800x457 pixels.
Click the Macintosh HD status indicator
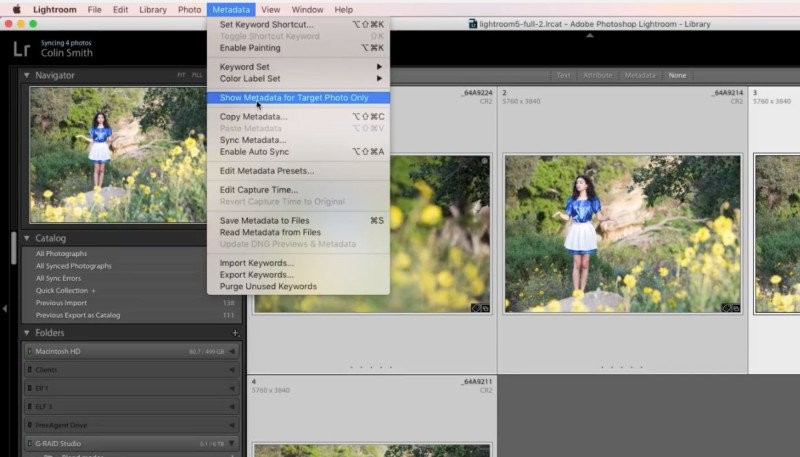pyautogui.click(x=30, y=351)
